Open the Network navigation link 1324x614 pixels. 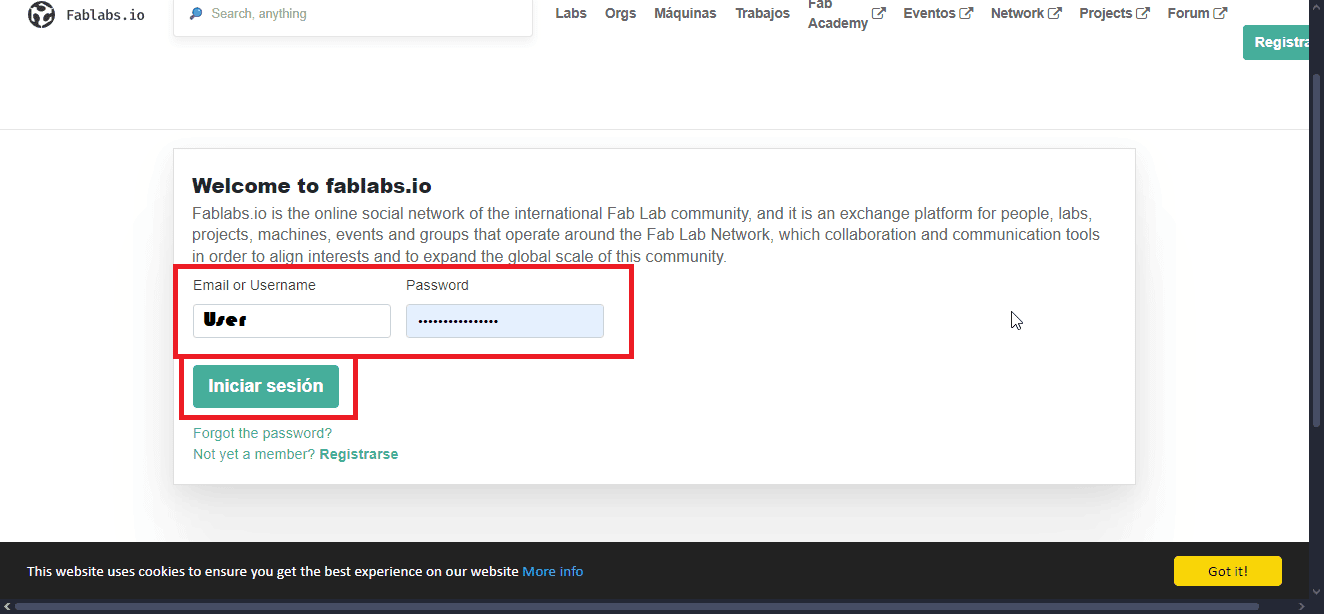1017,14
